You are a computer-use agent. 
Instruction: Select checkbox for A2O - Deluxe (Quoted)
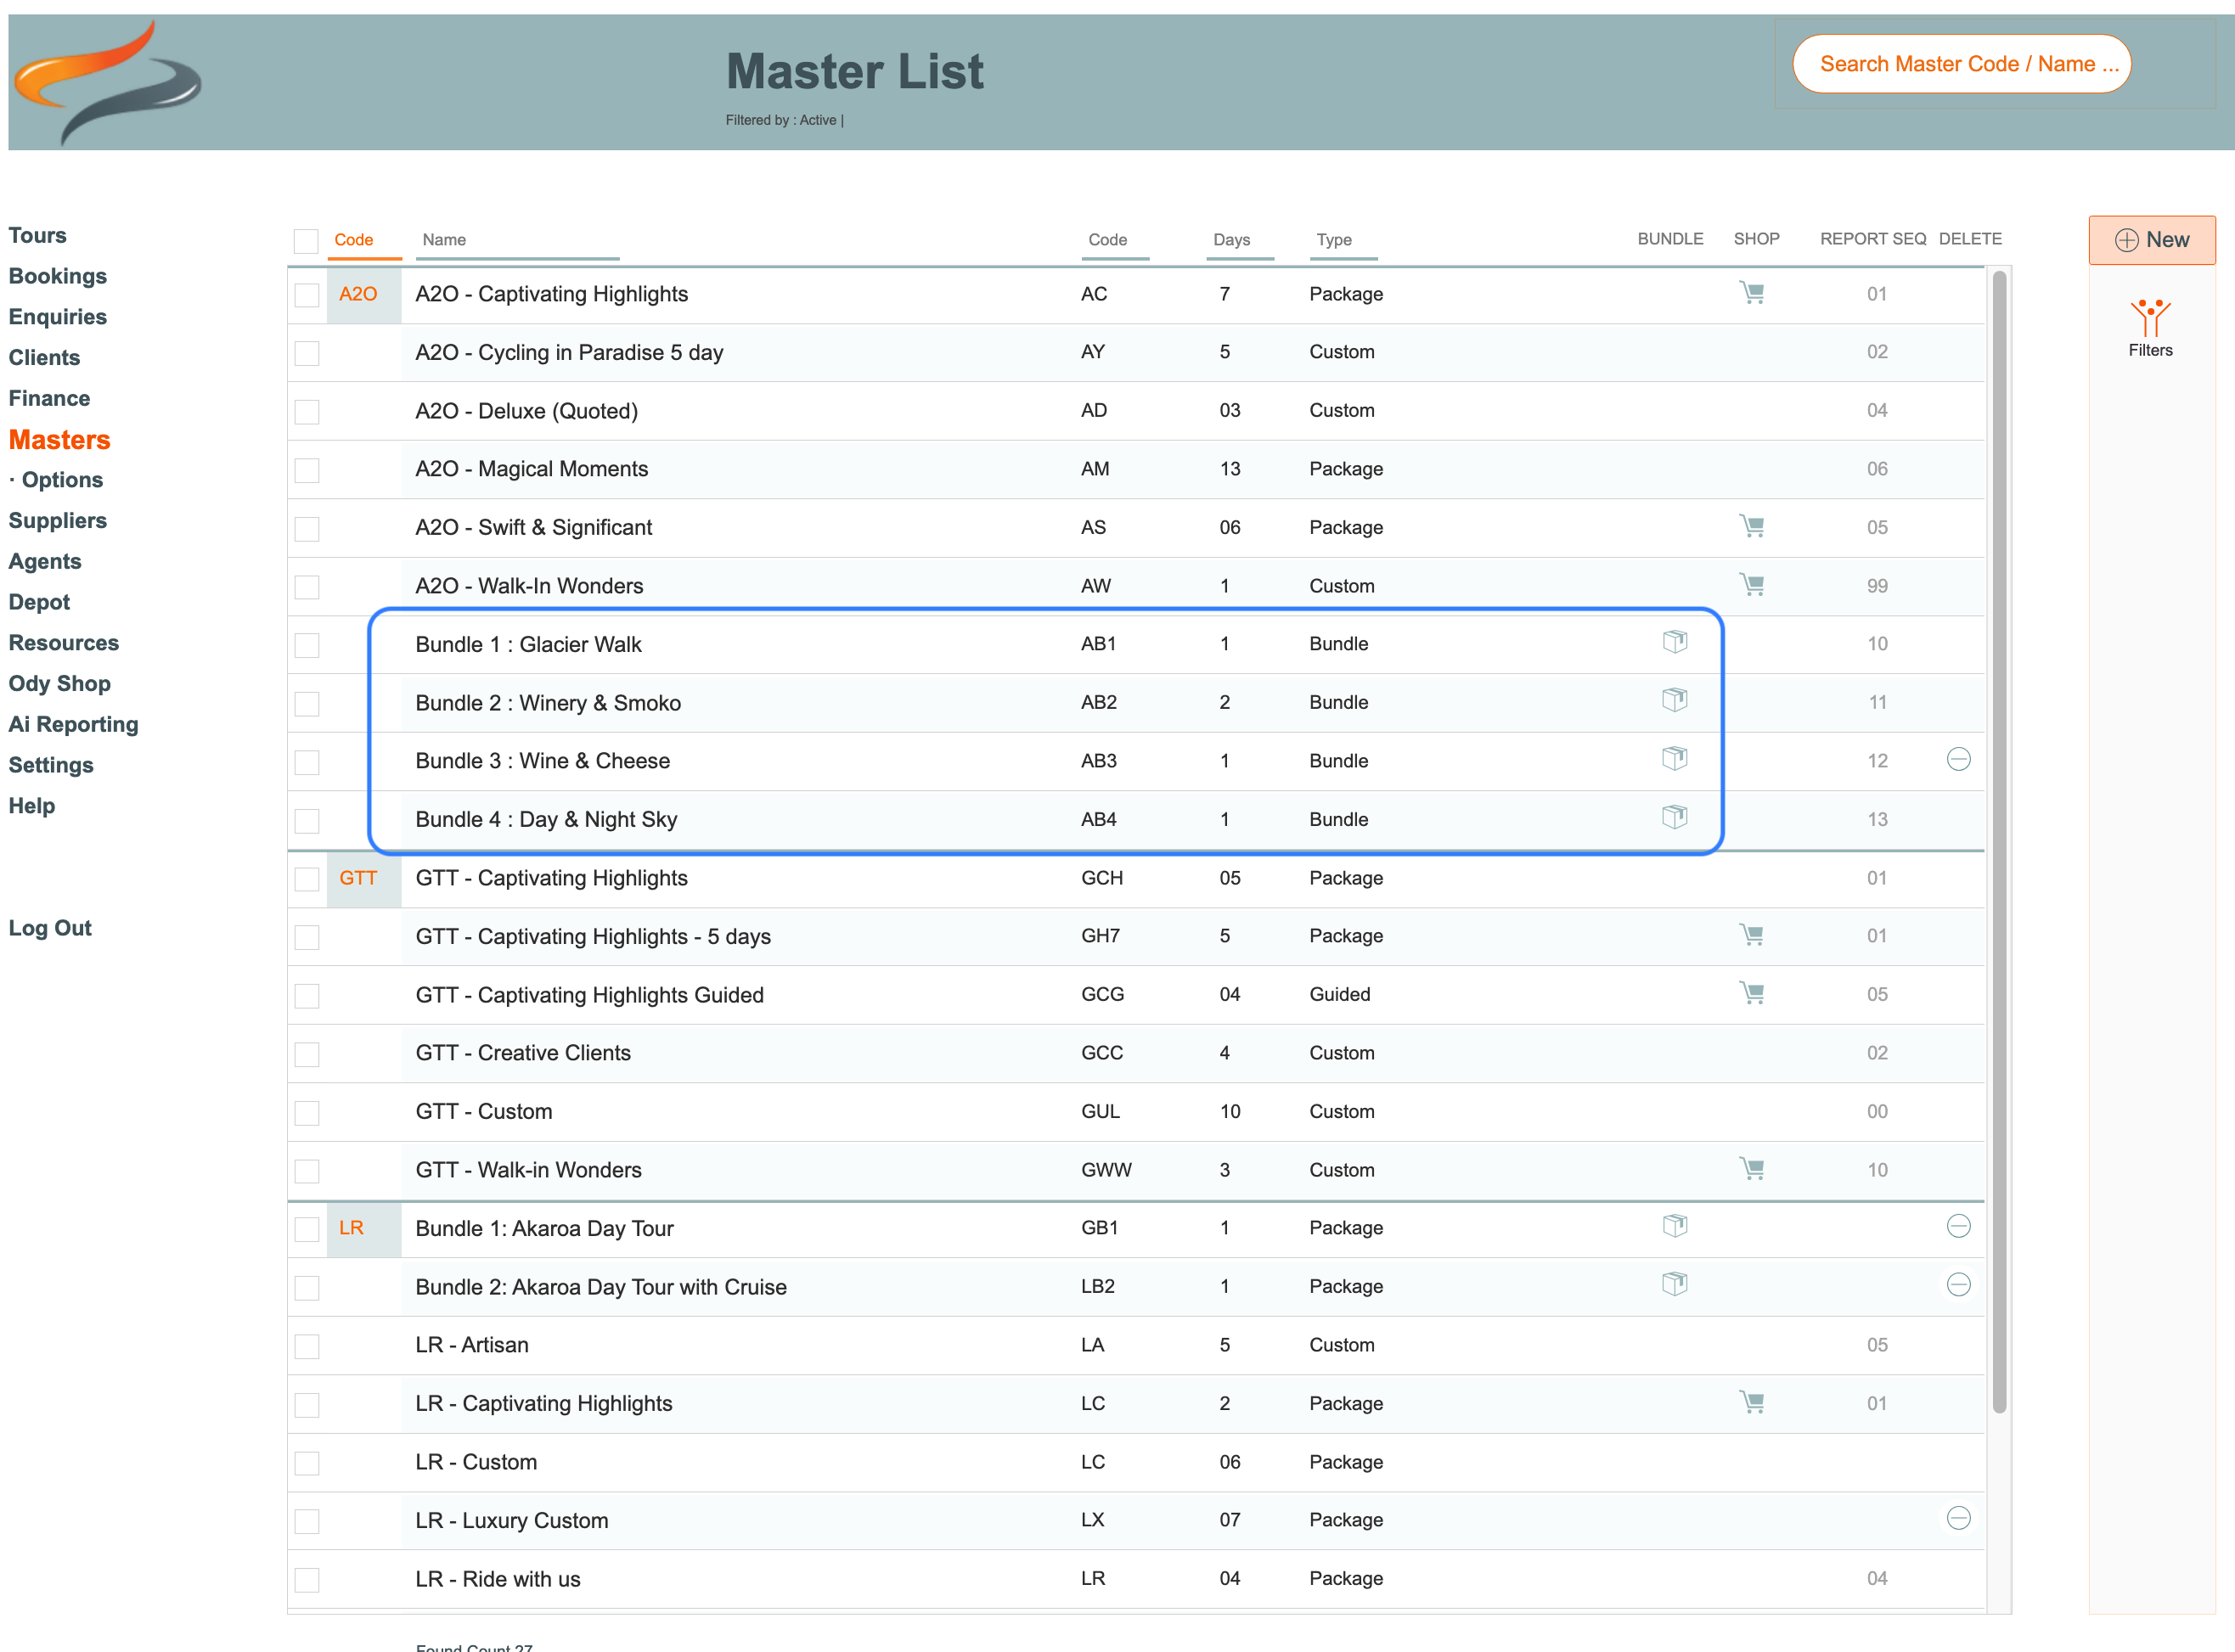click(307, 412)
